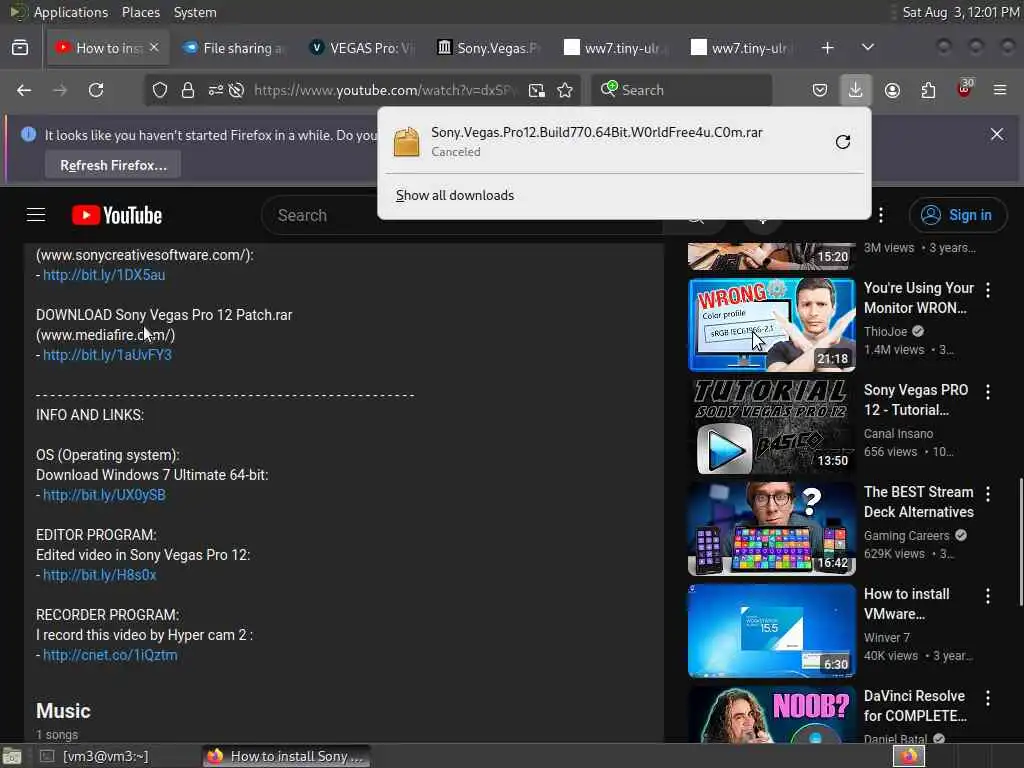Bookmark this page with the star
The width and height of the screenshot is (1024, 768).
[x=565, y=90]
